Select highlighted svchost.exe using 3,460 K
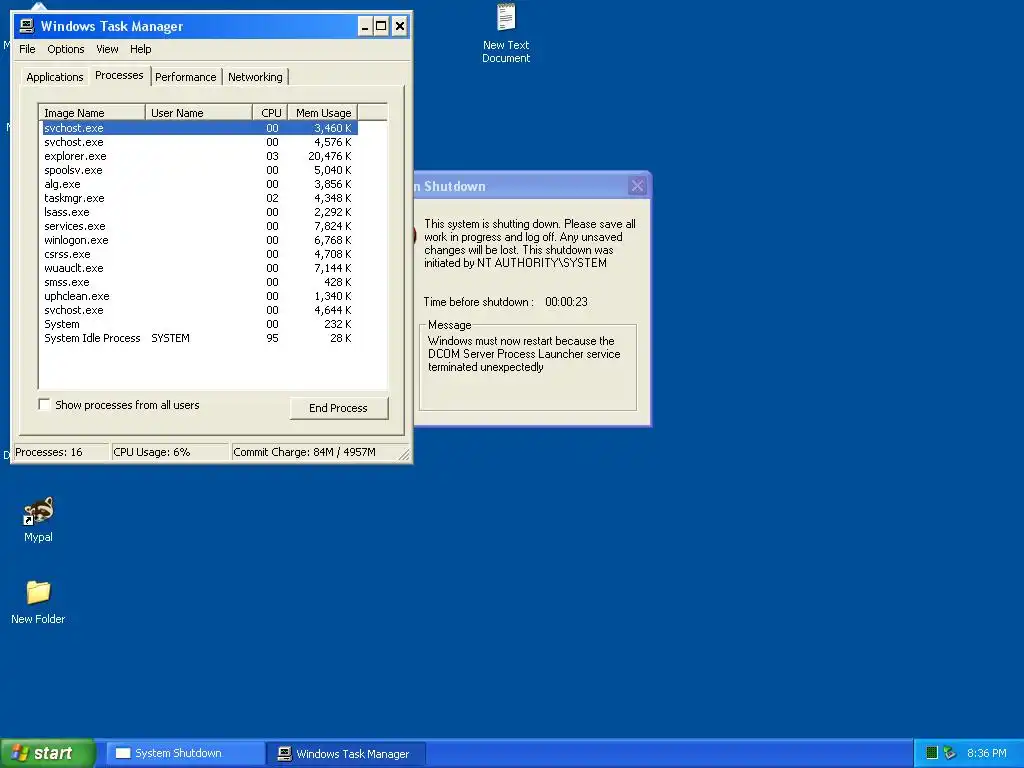1024x768 pixels. [x=199, y=128]
